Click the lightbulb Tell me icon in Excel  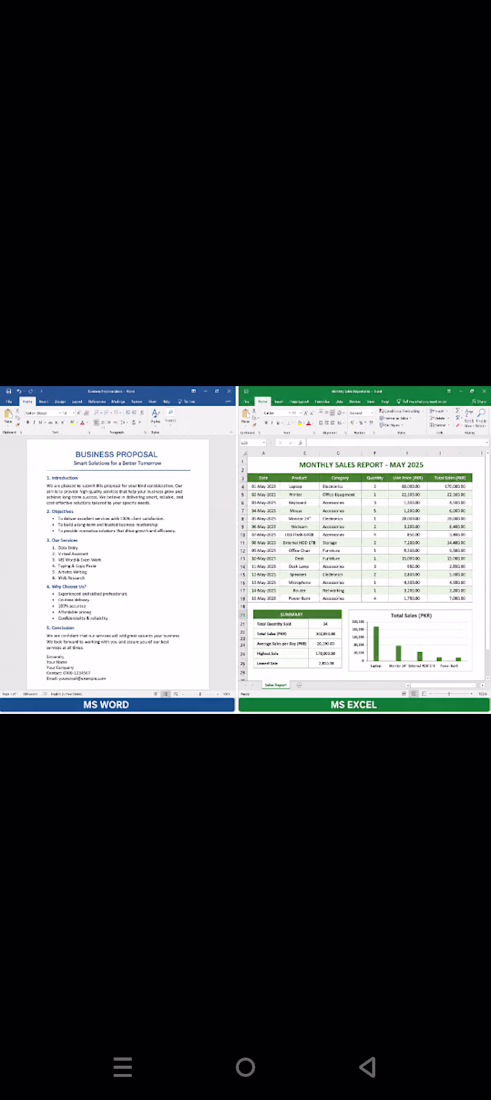pyautogui.click(x=398, y=401)
